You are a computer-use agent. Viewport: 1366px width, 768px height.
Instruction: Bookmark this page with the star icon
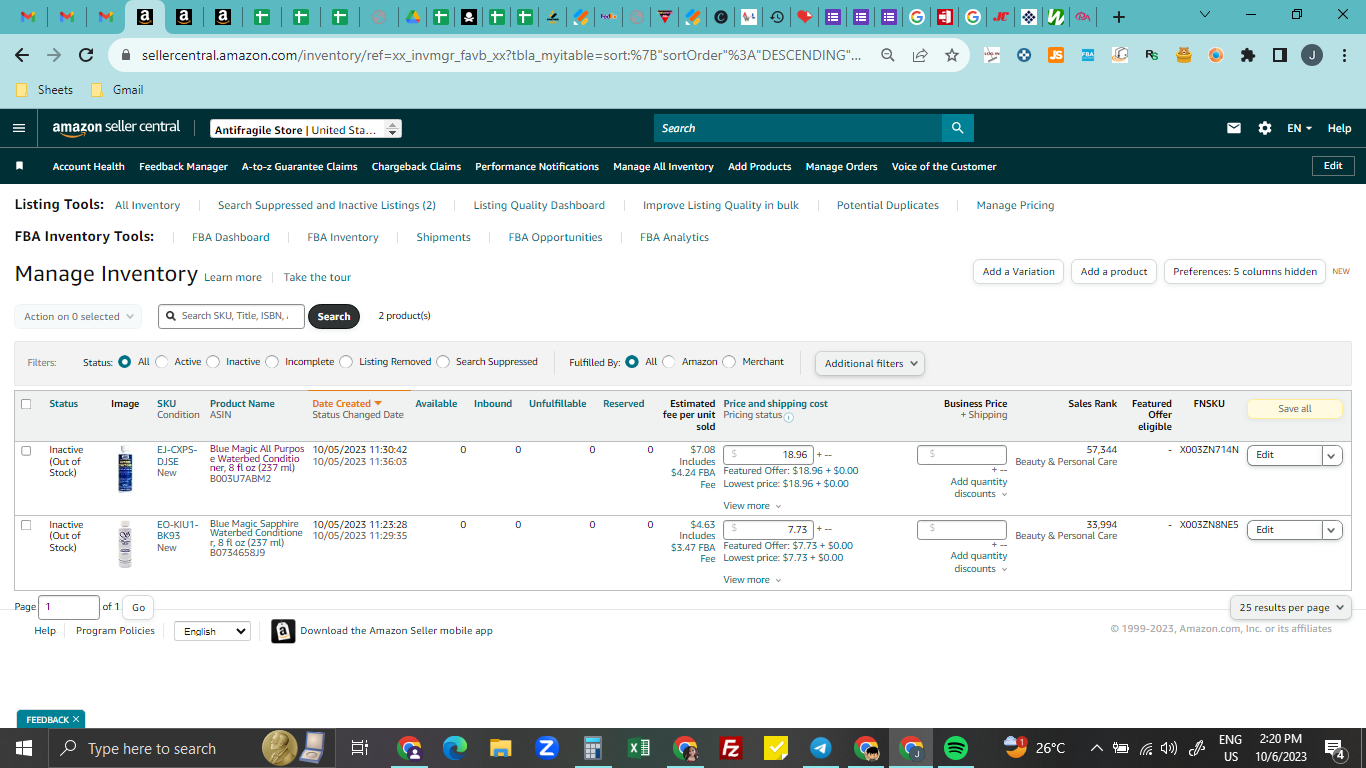952,56
